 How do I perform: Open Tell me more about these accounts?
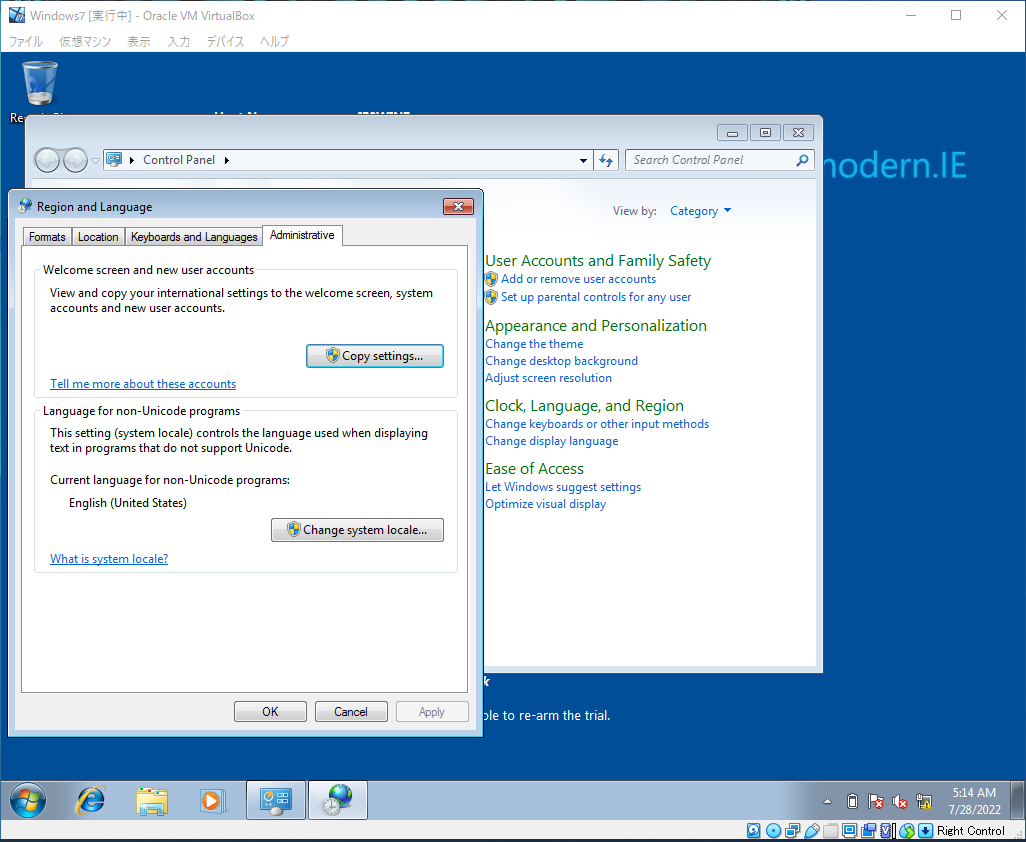tap(143, 384)
